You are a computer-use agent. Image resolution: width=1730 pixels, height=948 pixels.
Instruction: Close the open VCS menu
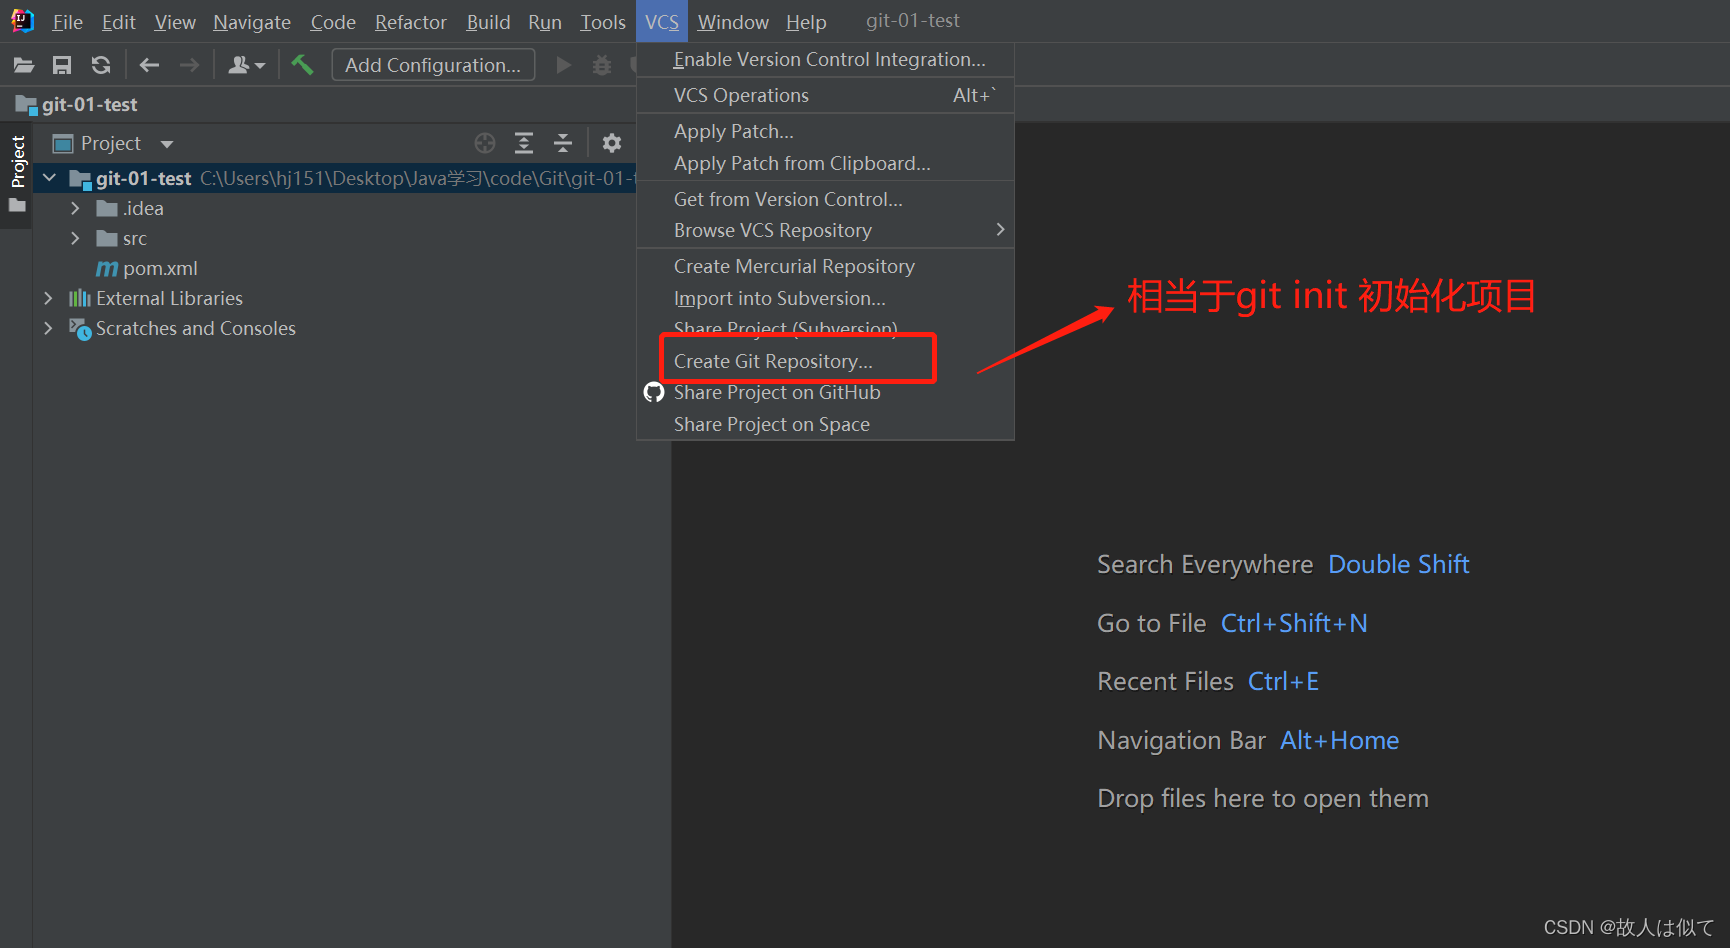pos(662,22)
